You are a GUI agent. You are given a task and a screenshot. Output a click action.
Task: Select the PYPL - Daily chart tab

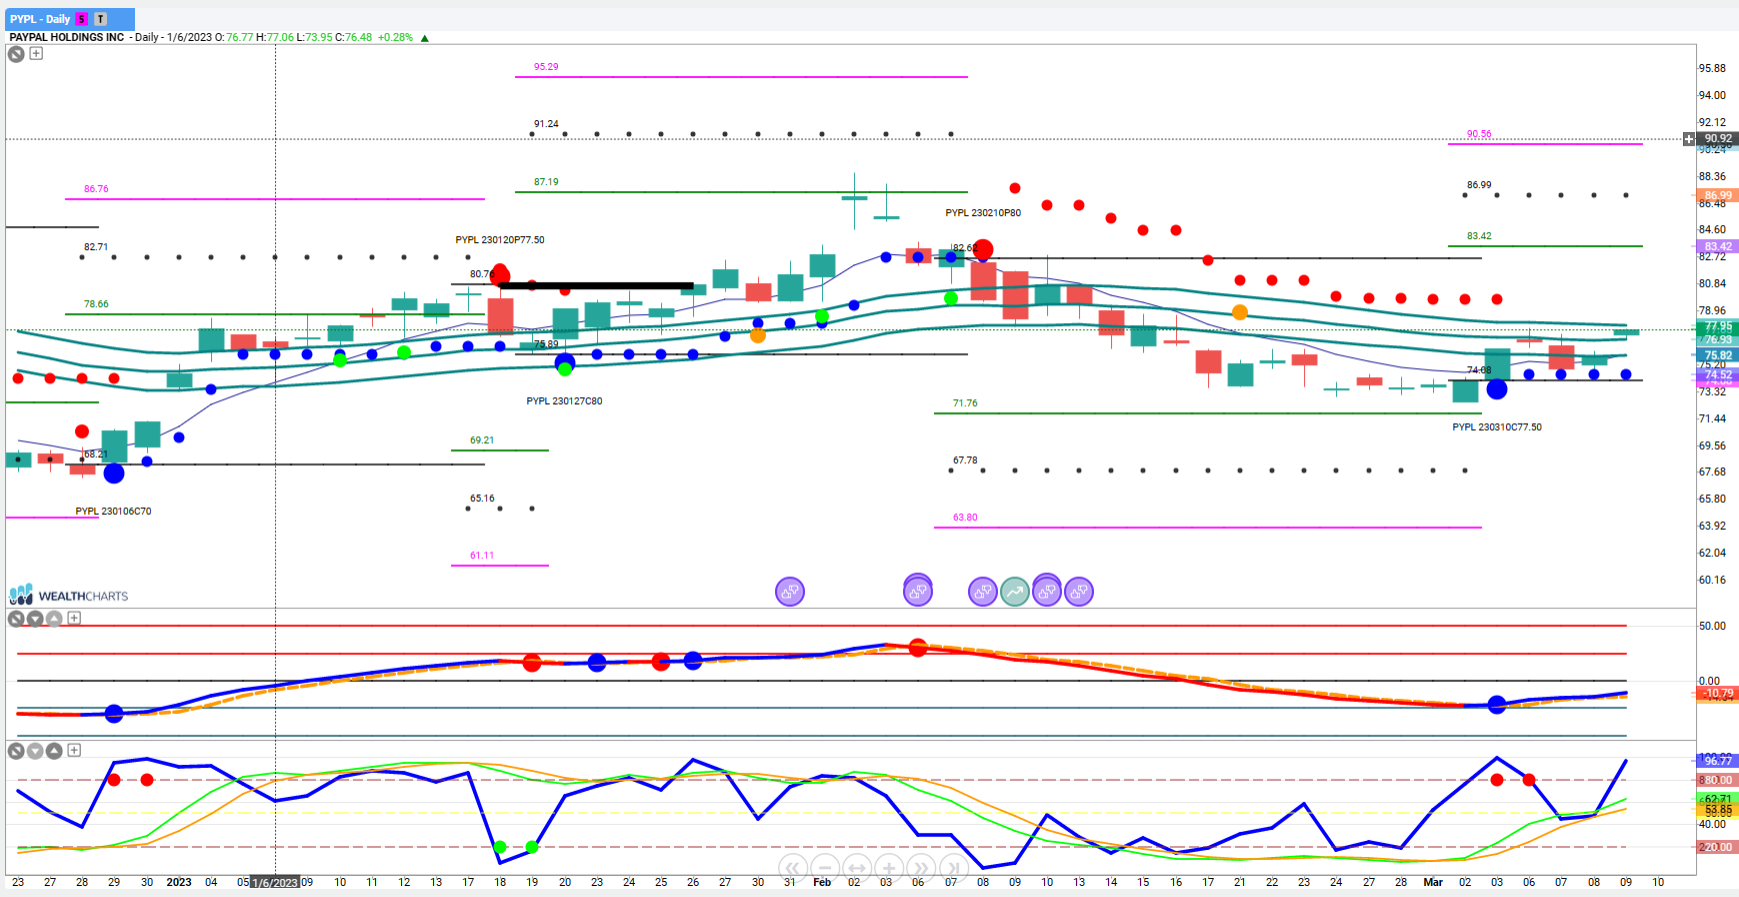(70, 19)
